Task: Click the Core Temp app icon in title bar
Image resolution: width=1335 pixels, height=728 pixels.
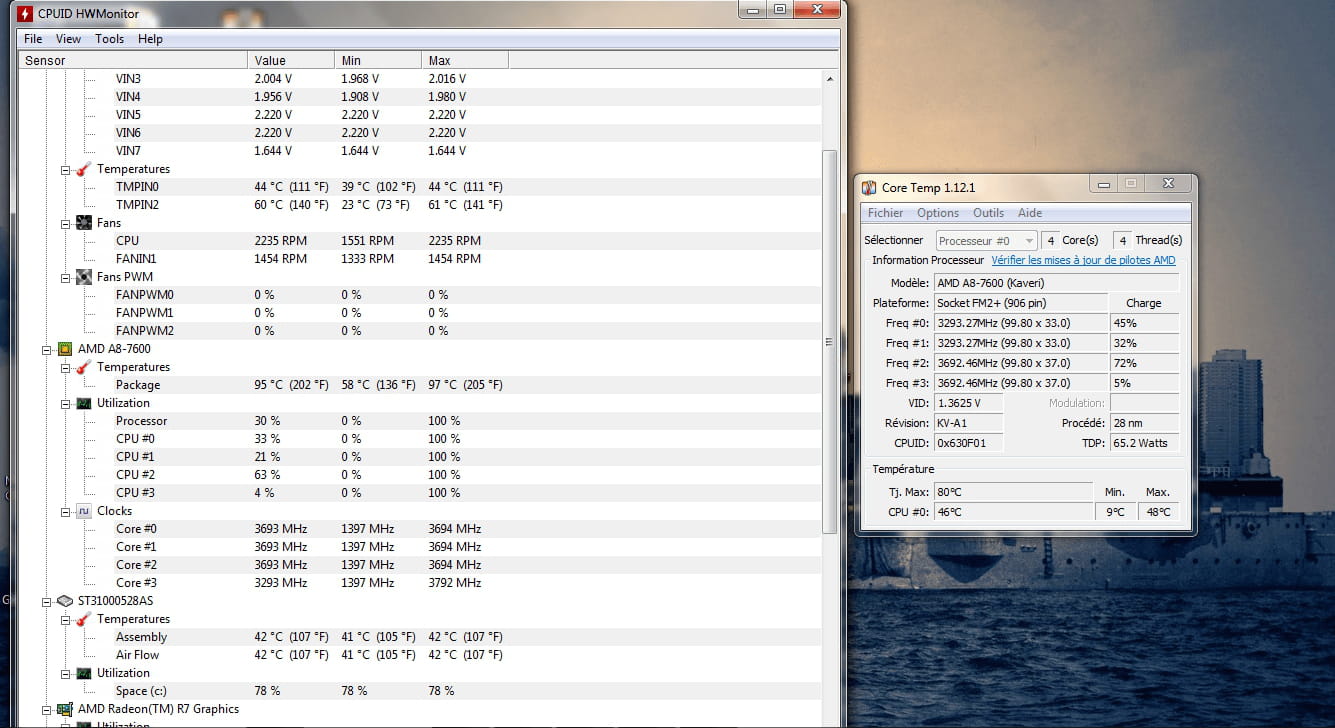Action: pyautogui.click(x=868, y=187)
